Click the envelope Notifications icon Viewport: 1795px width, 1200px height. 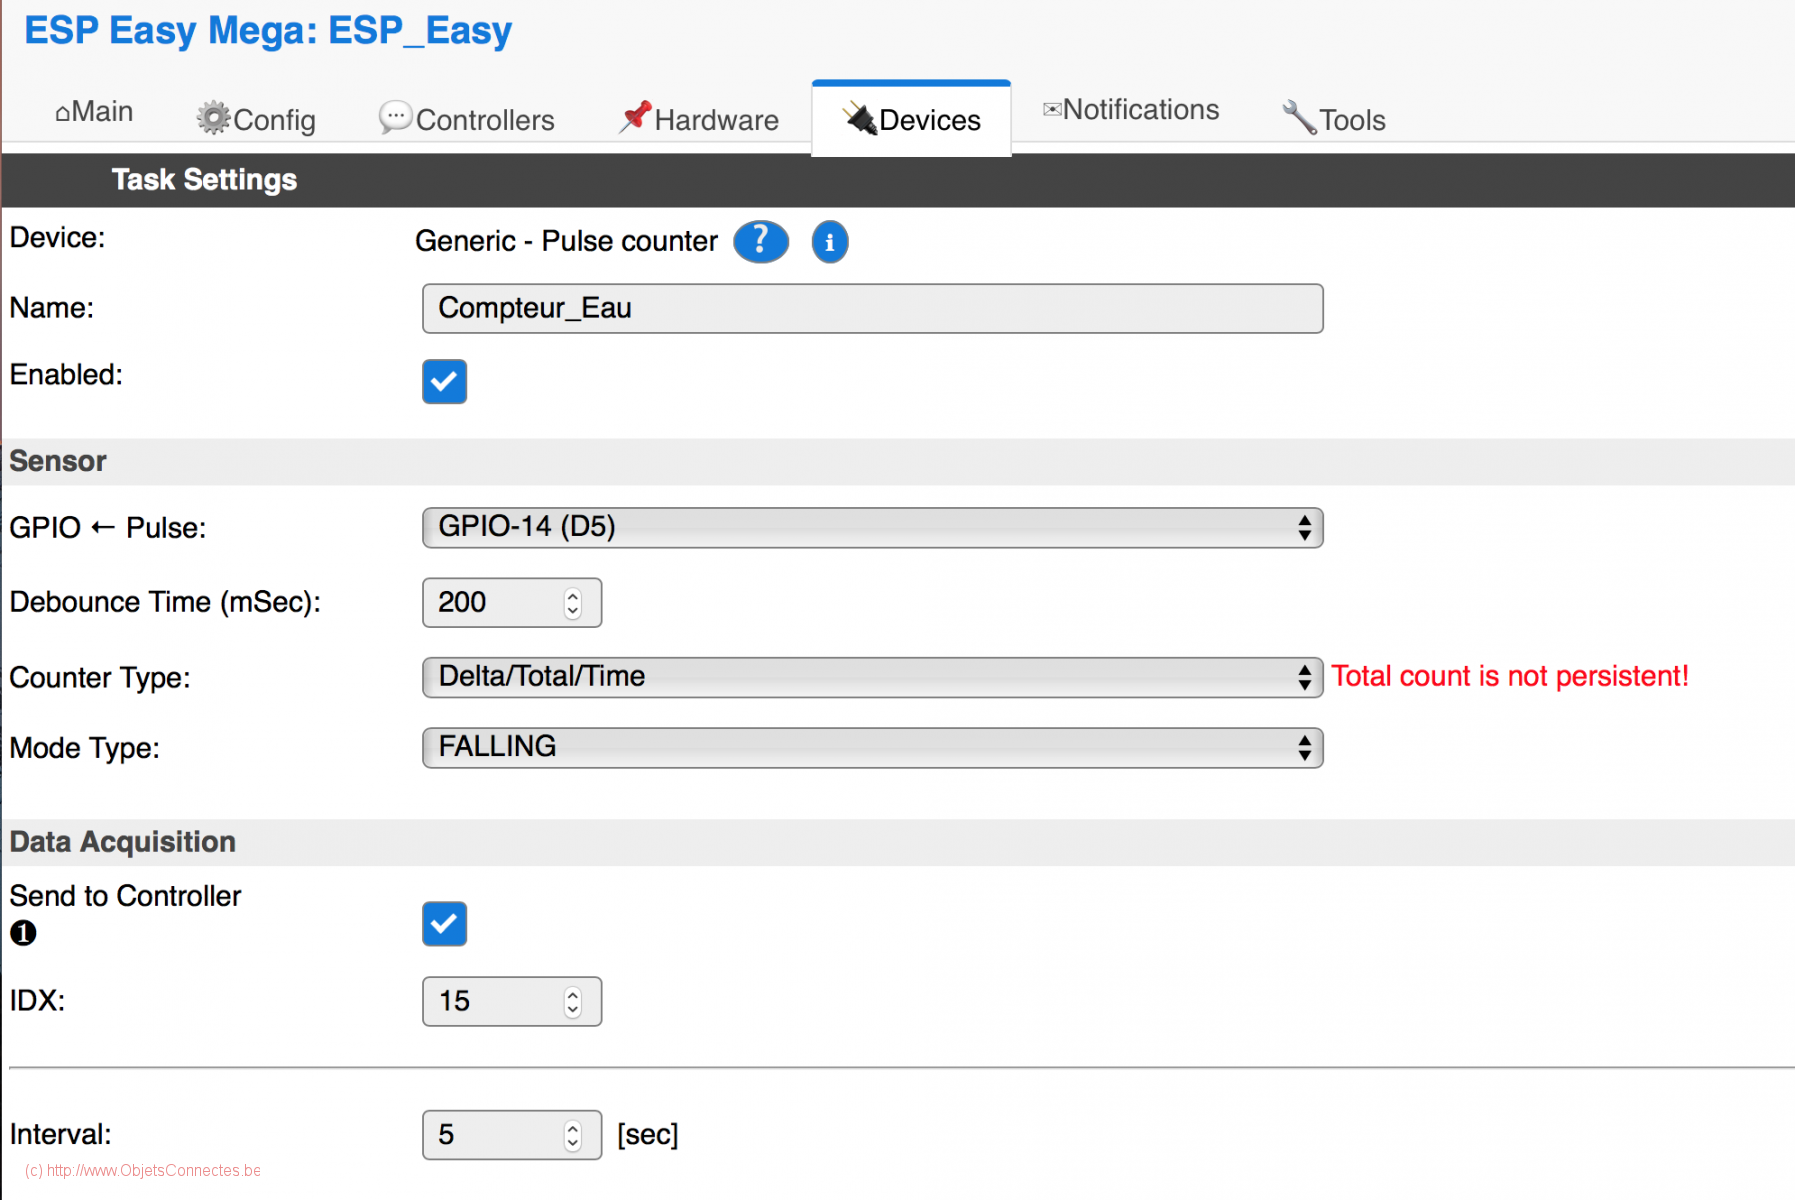coord(1052,109)
